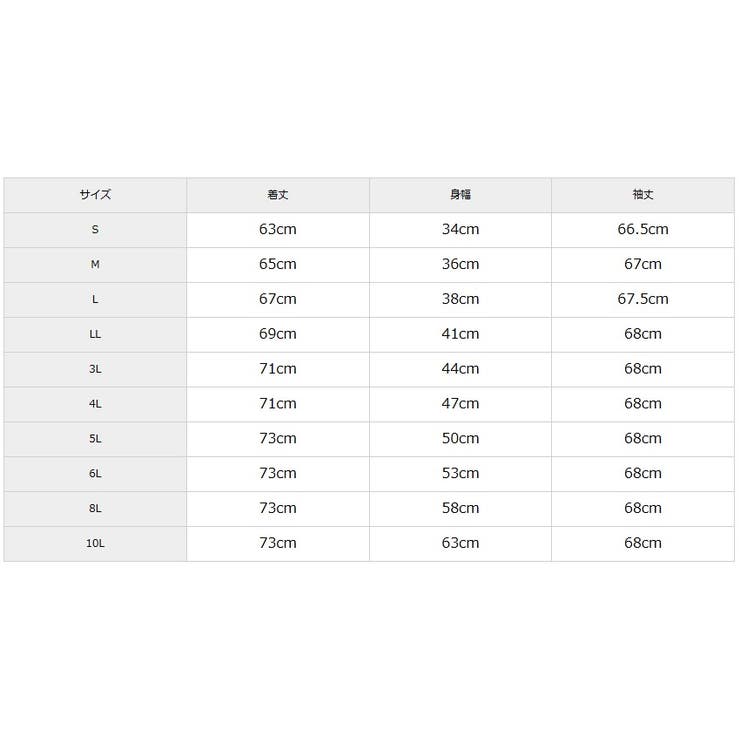
Task: Click the サイズ column header
Action: tap(95, 195)
